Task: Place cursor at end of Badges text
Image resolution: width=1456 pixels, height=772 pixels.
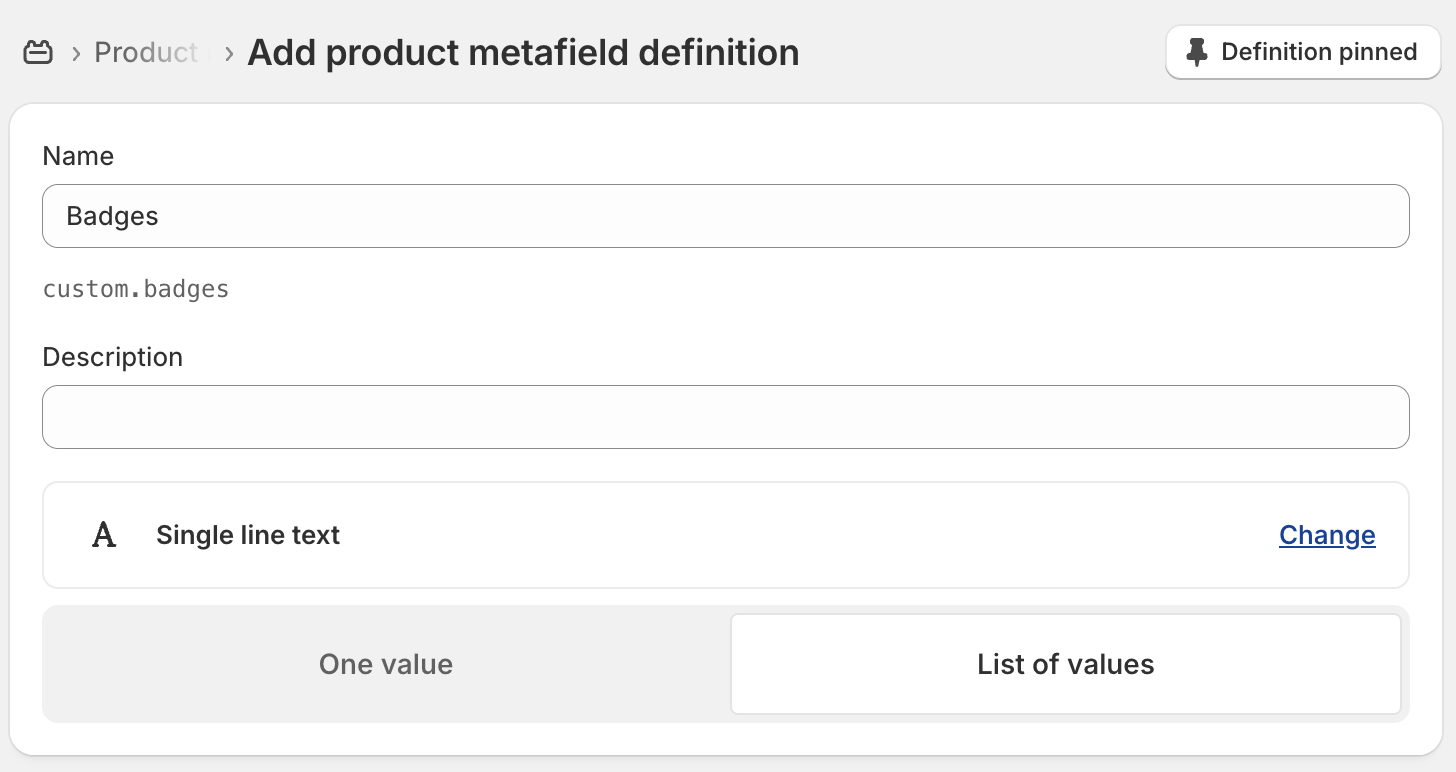Action: tap(160, 216)
